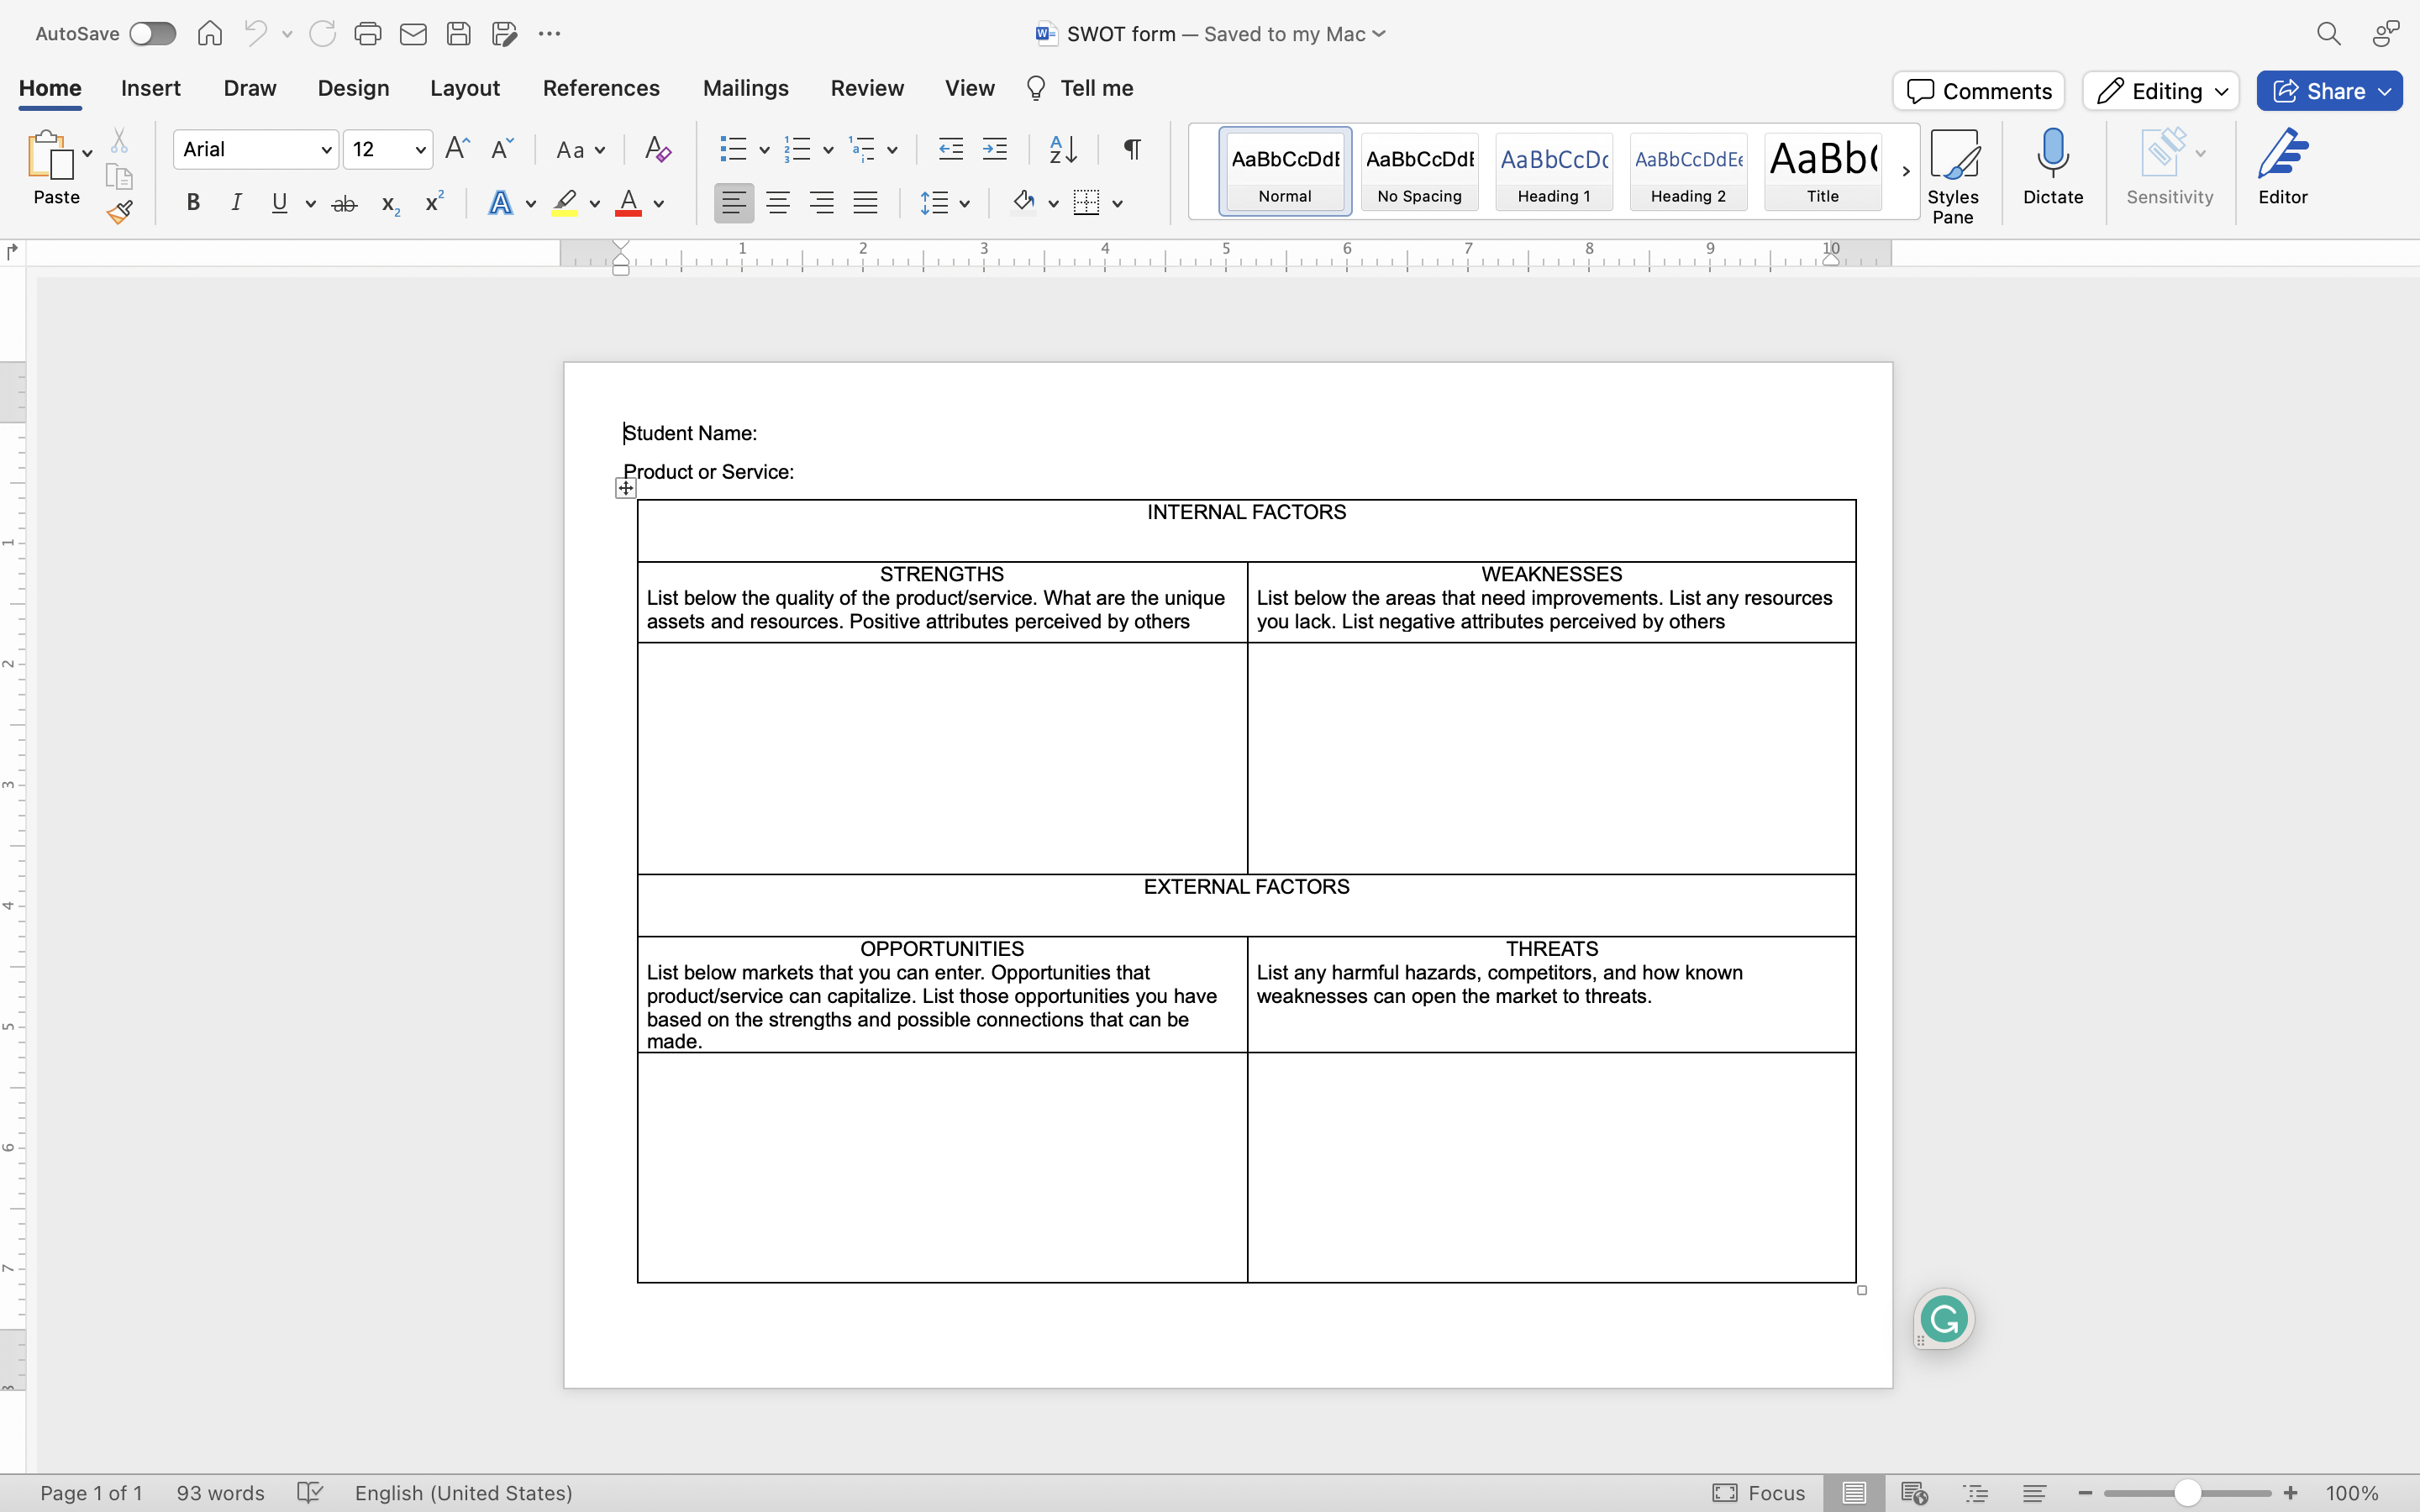
Task: Show paragraph marks
Action: coord(1130,148)
